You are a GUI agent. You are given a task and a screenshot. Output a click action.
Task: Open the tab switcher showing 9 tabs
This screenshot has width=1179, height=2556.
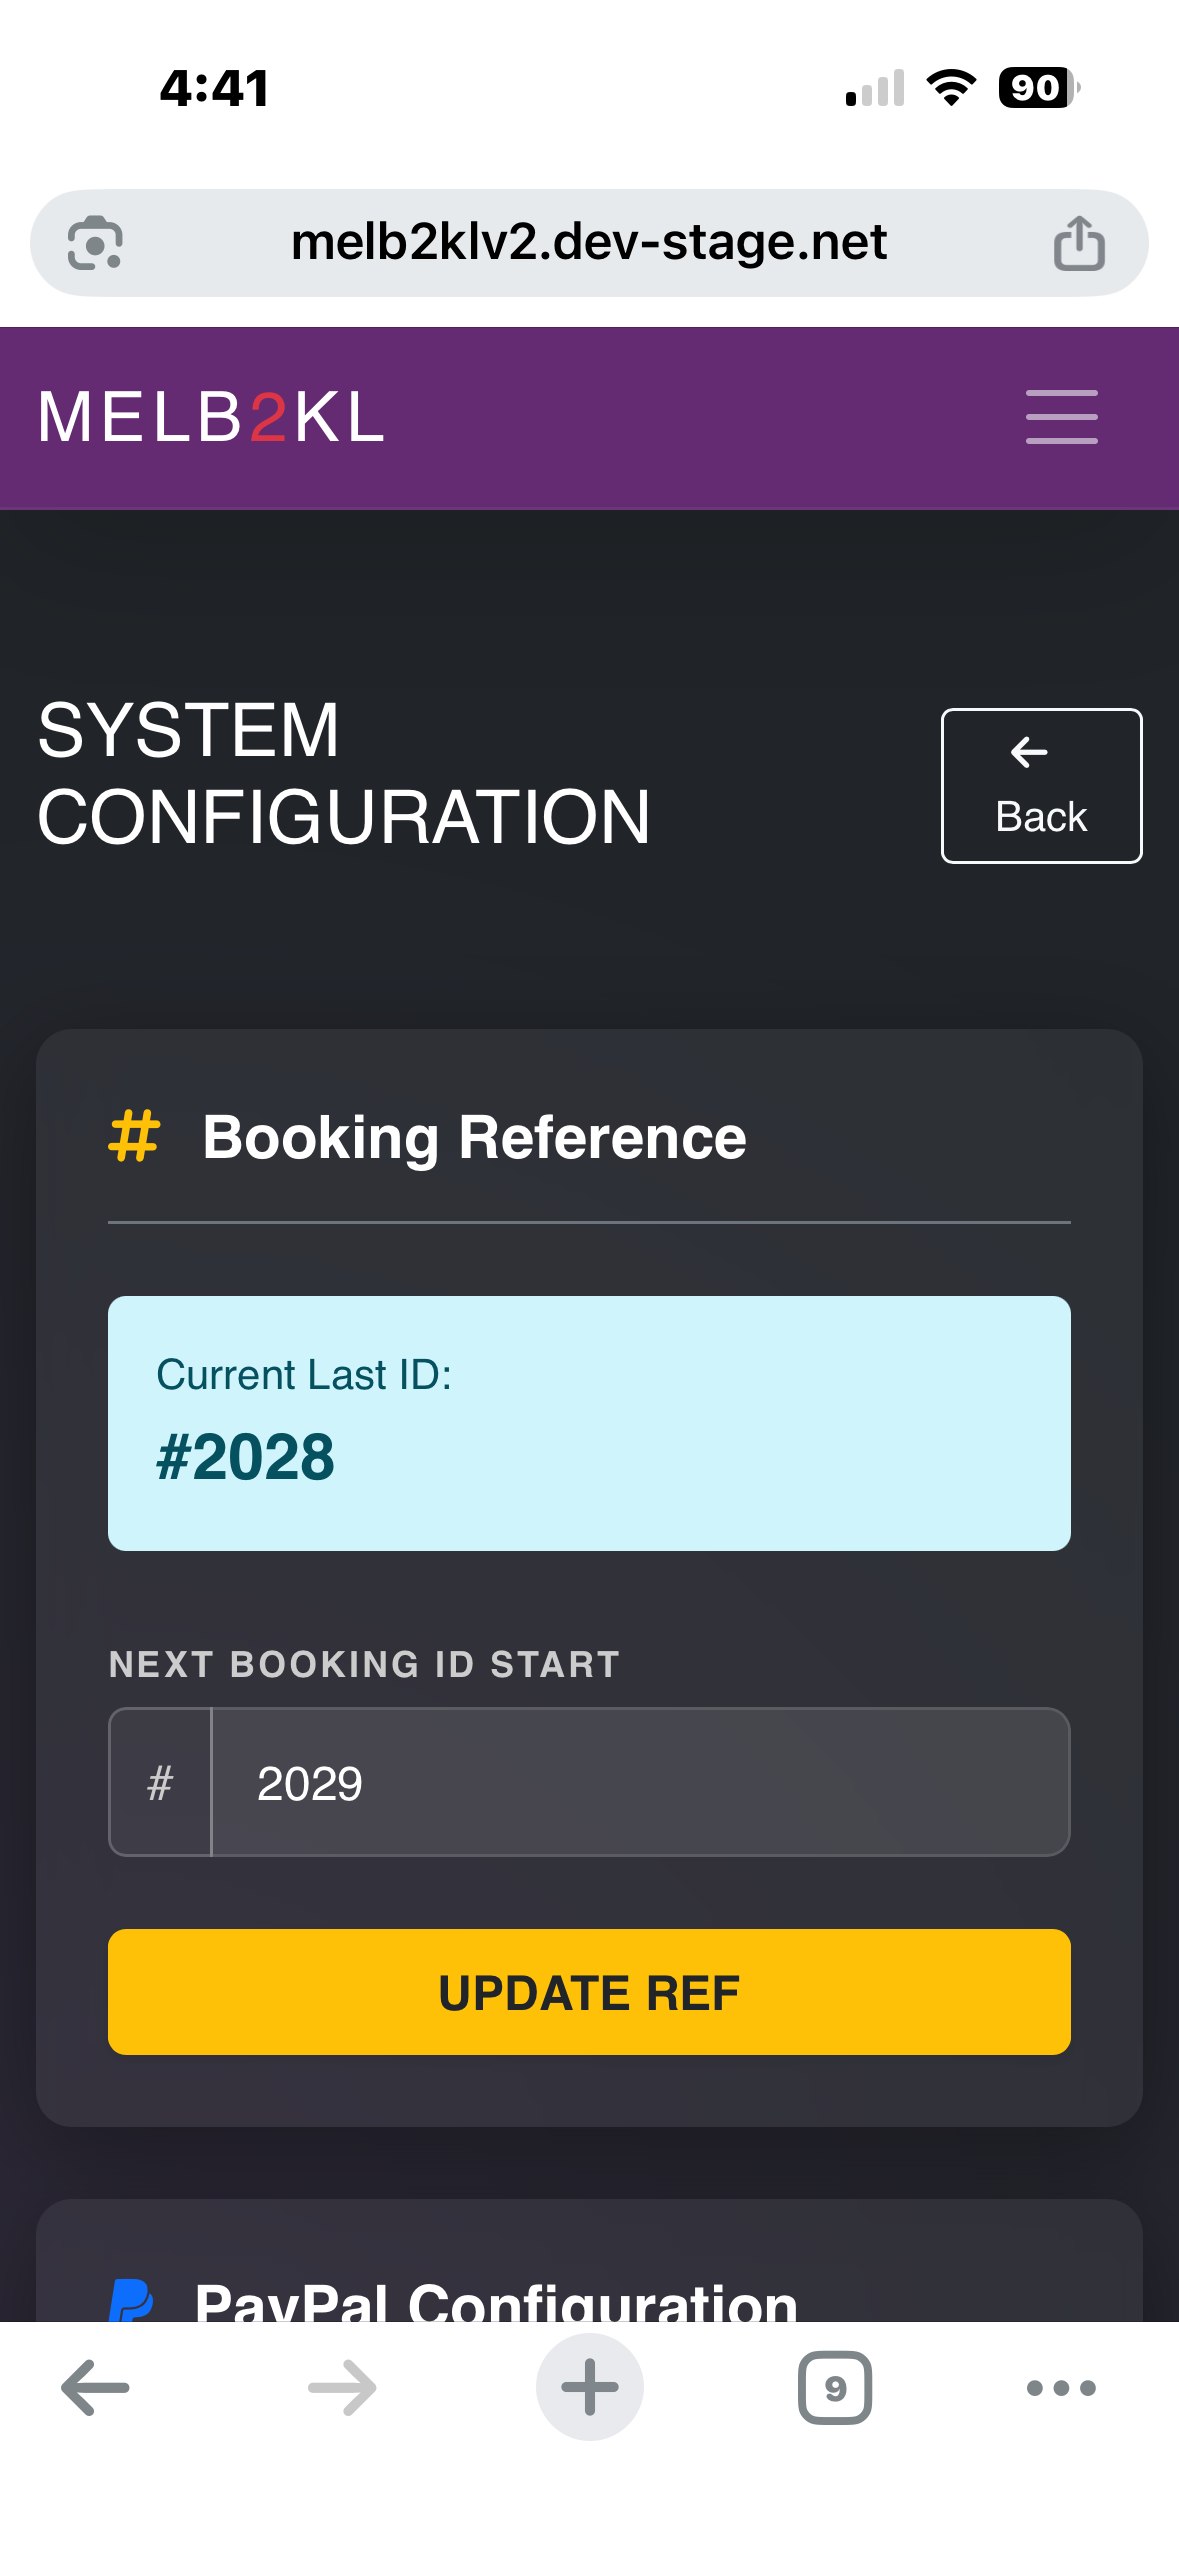click(835, 2387)
